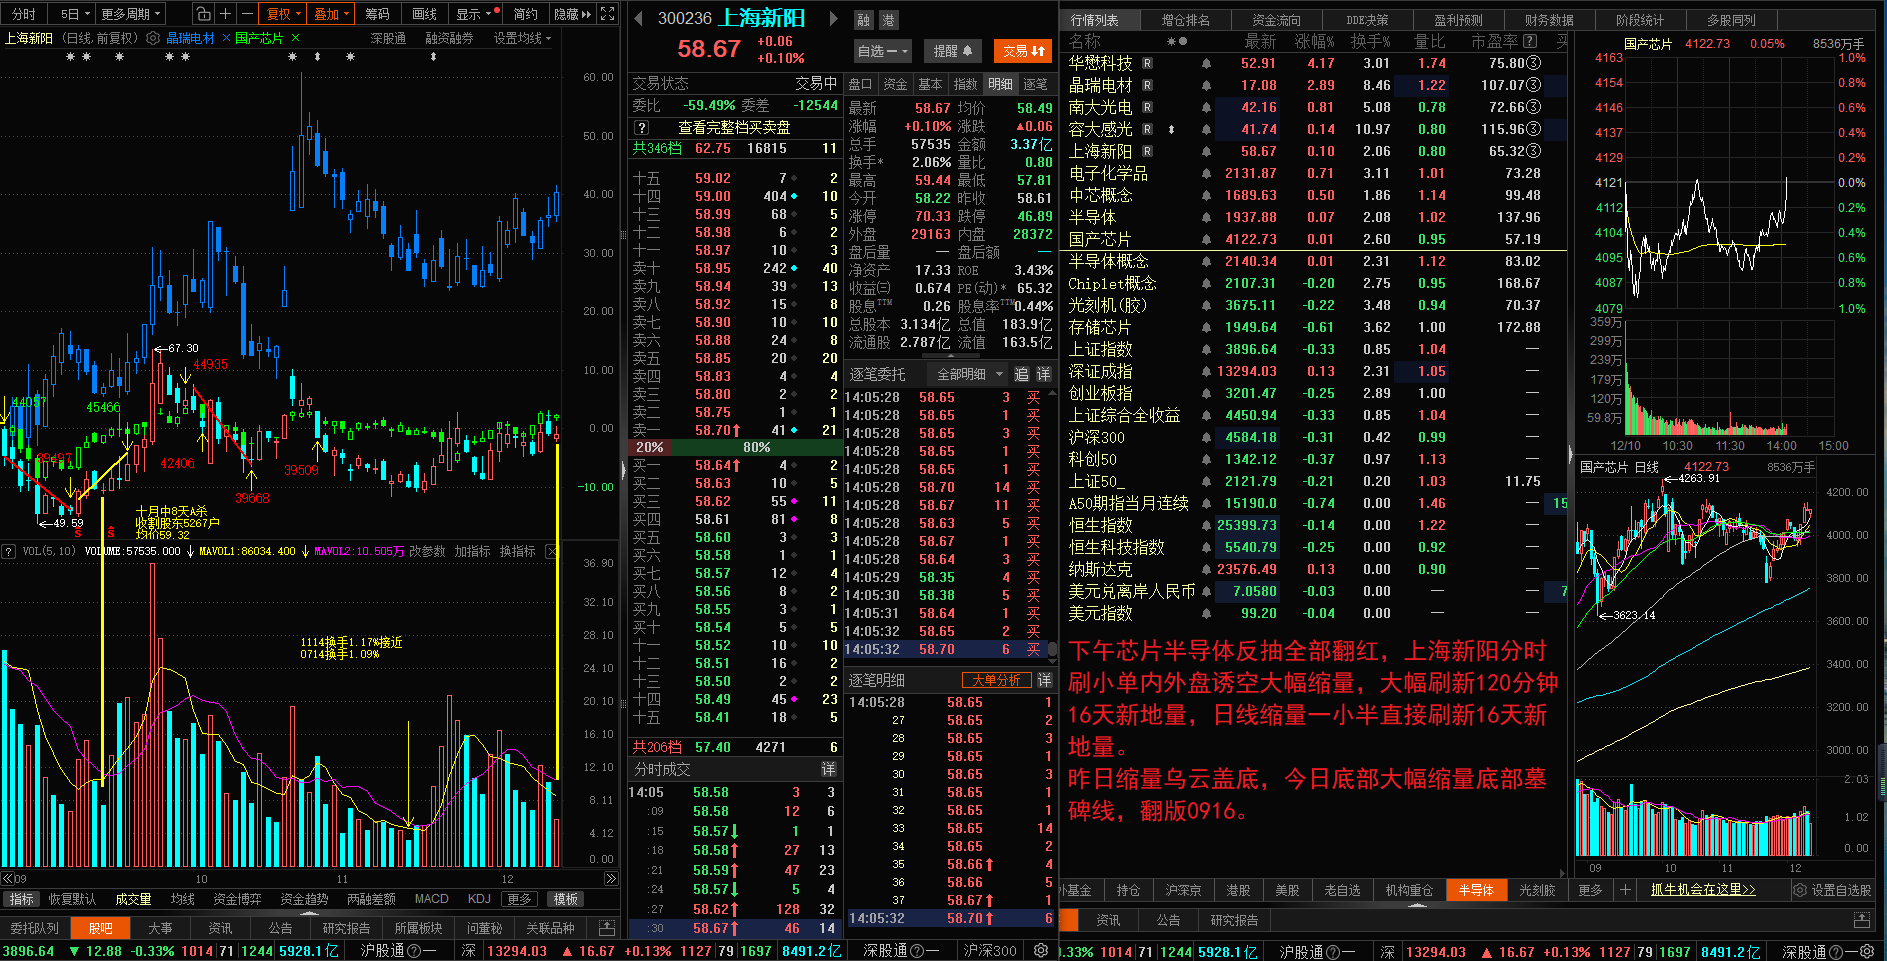This screenshot has height=961, width=1887.
Task: Click settings gear in bottom status bar
Action: [x=1041, y=951]
